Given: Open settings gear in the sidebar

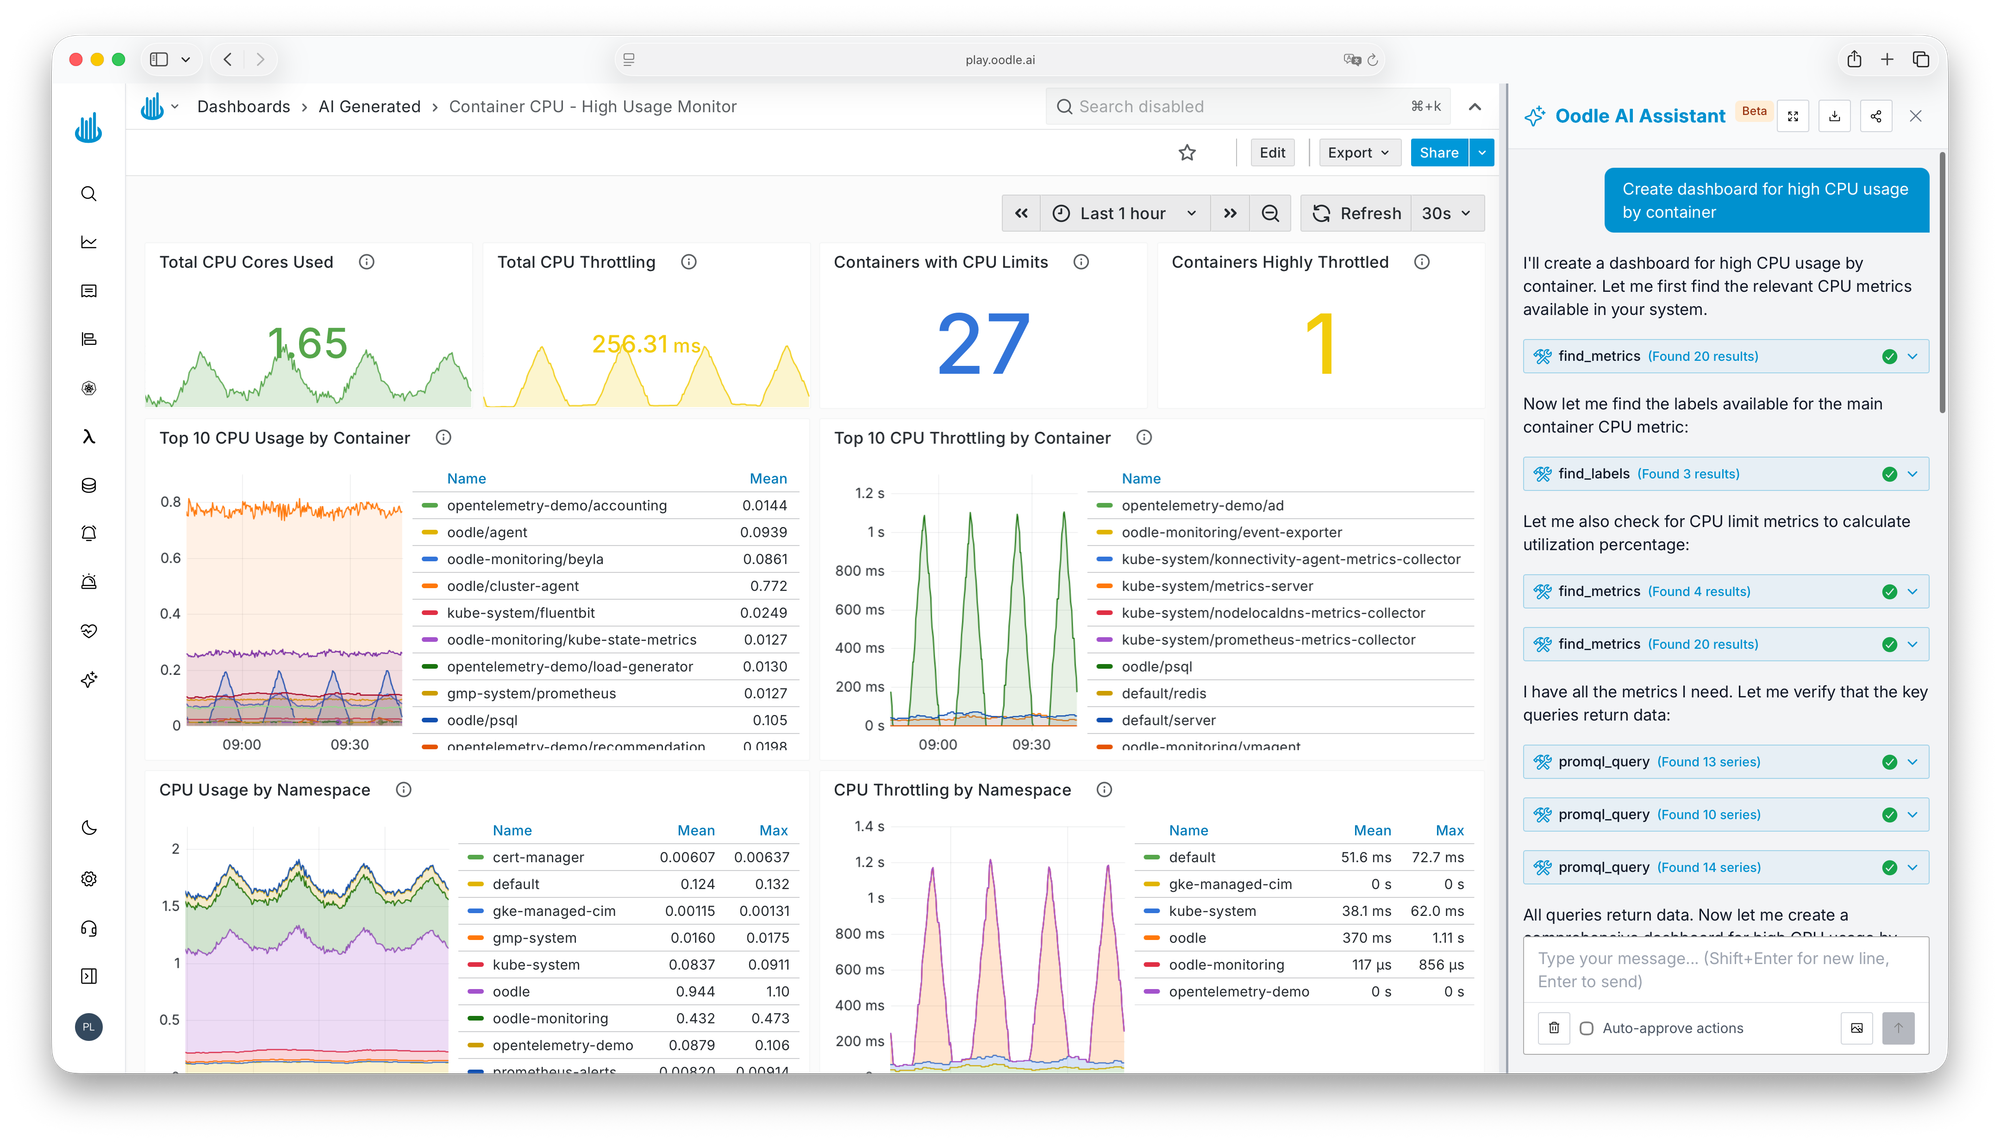Looking at the screenshot, I should pos(89,879).
